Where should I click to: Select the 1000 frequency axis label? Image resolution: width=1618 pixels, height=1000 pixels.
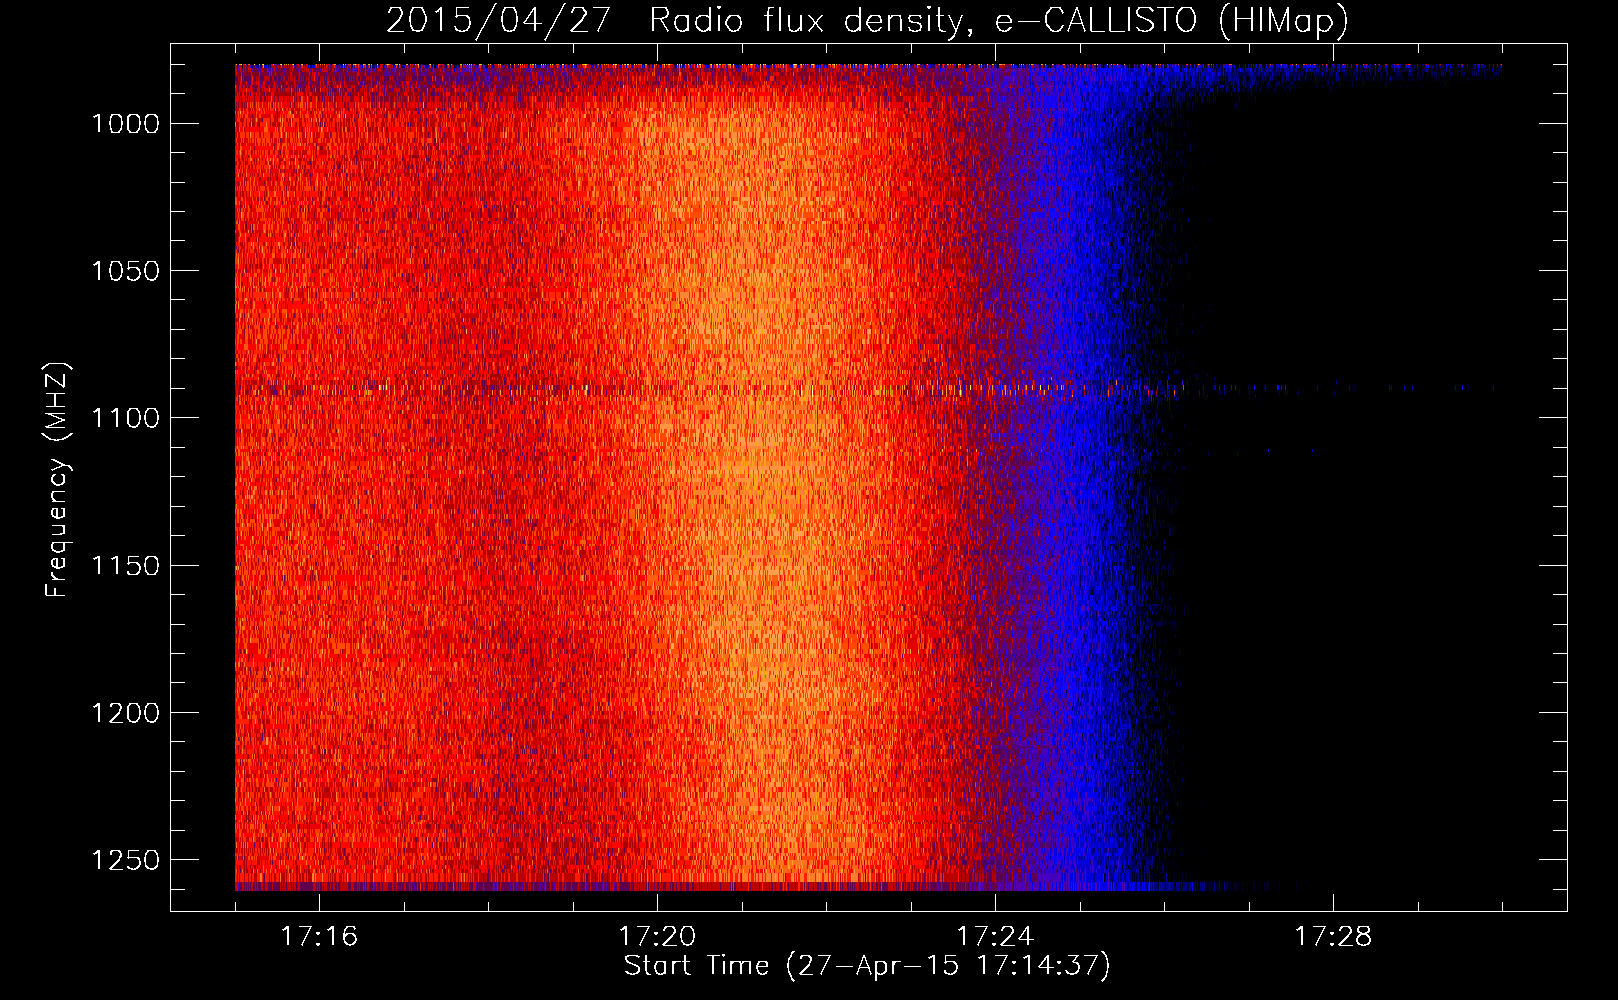click(x=125, y=124)
